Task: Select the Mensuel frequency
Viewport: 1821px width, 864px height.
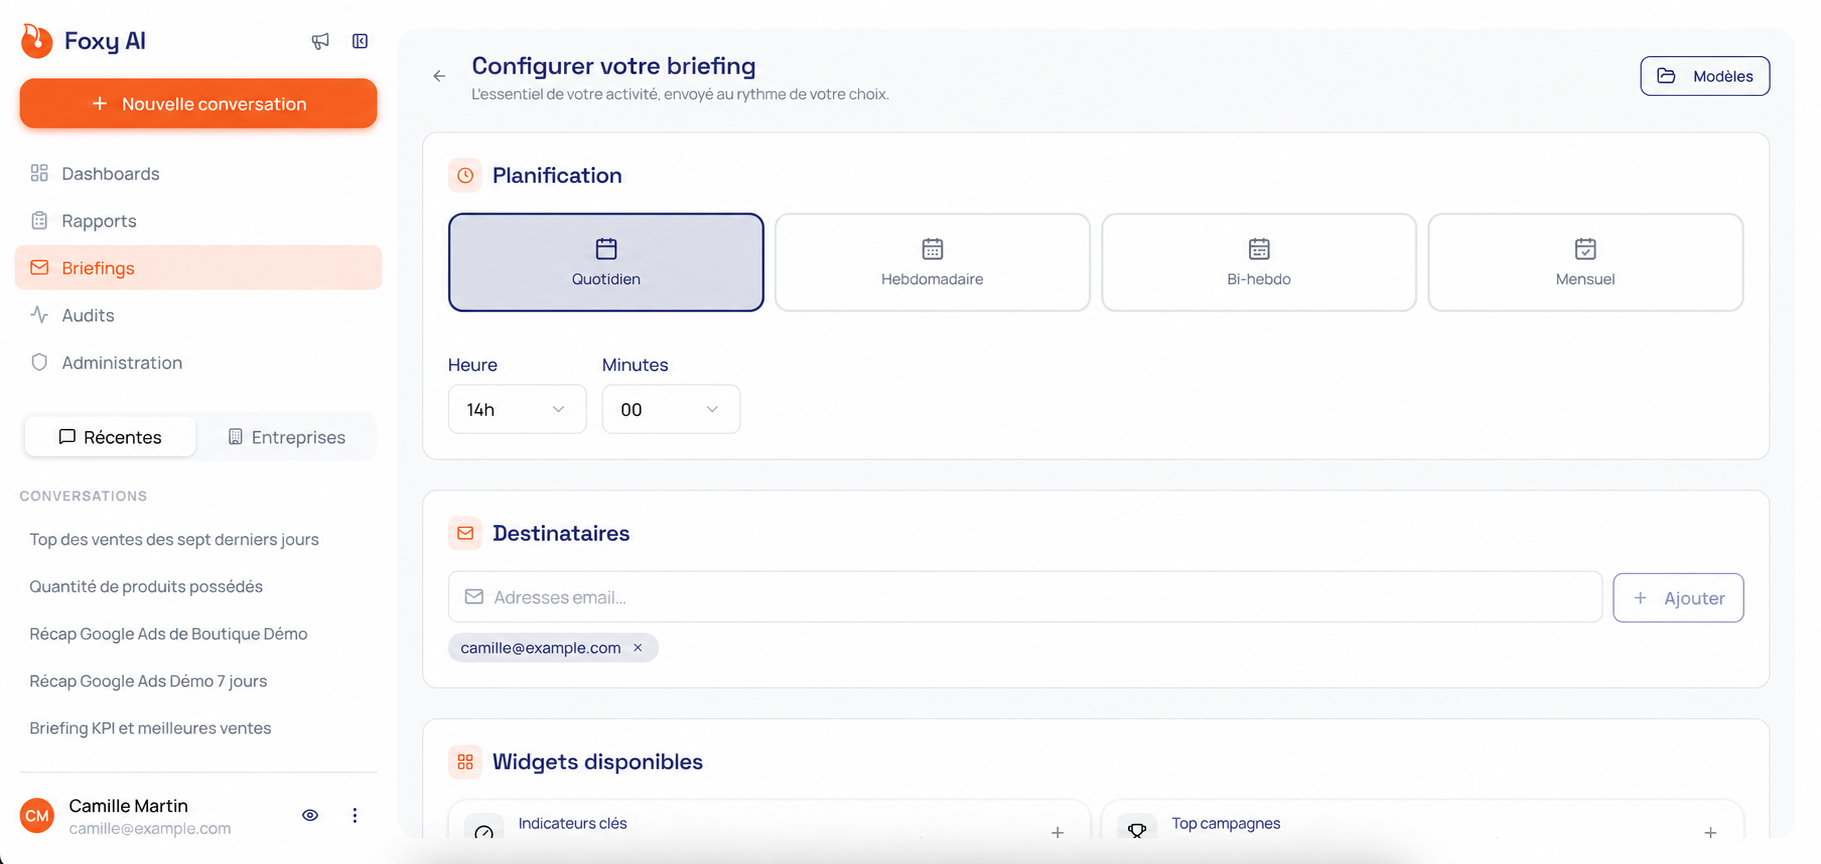Action: [x=1585, y=262]
